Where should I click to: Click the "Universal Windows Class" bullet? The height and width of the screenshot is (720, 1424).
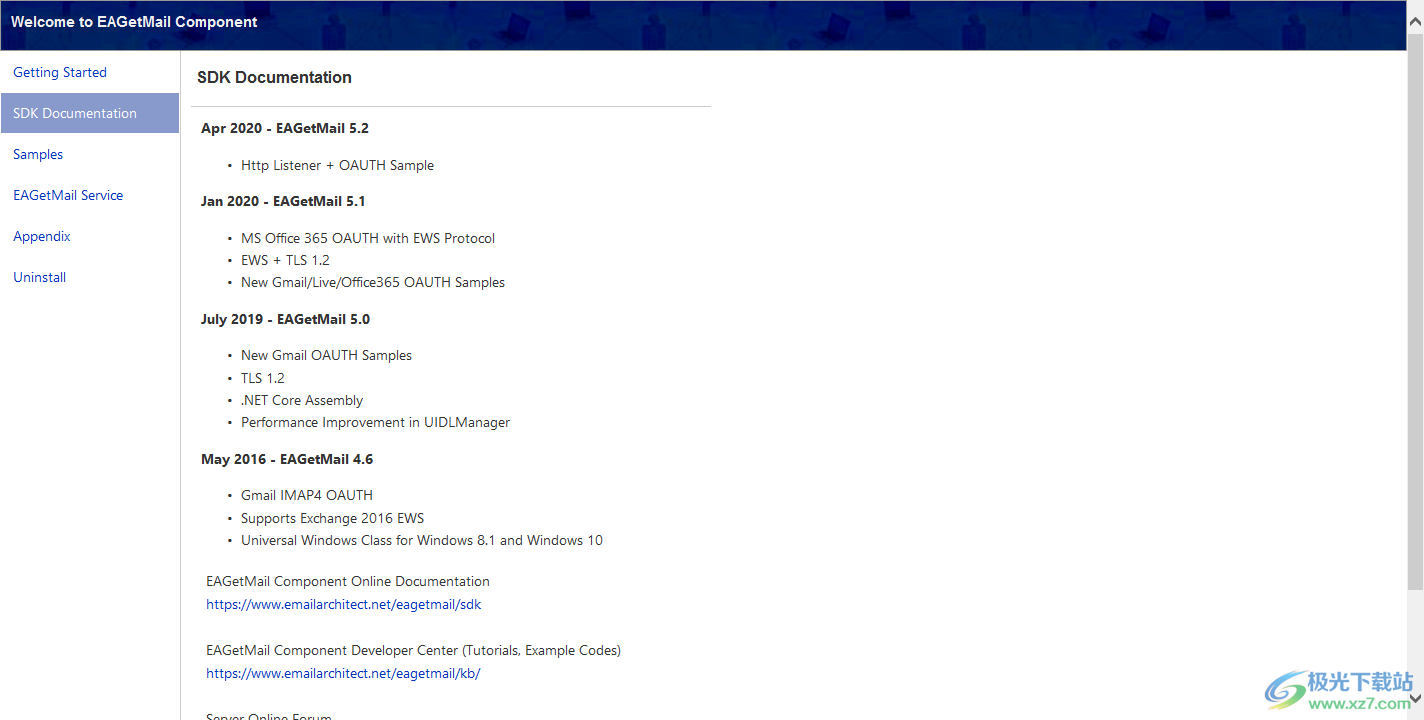[422, 540]
